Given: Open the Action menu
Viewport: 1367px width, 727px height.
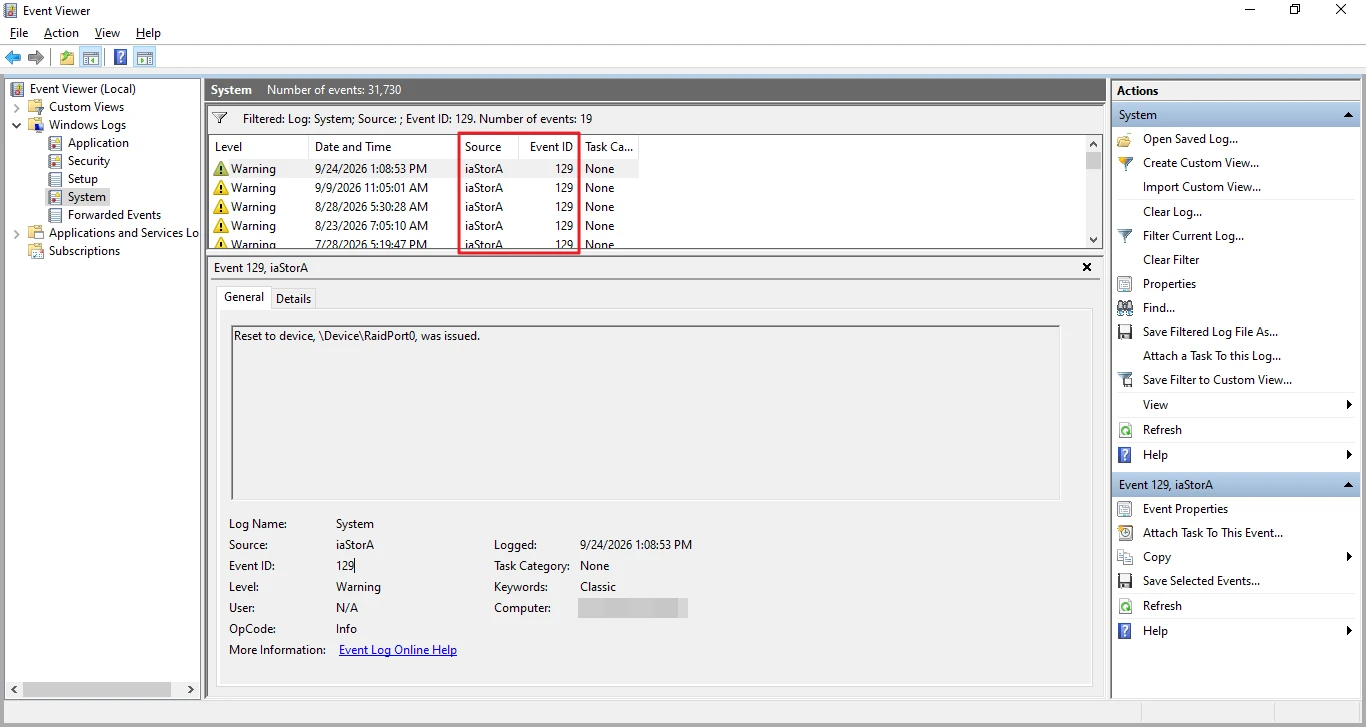Looking at the screenshot, I should (61, 33).
